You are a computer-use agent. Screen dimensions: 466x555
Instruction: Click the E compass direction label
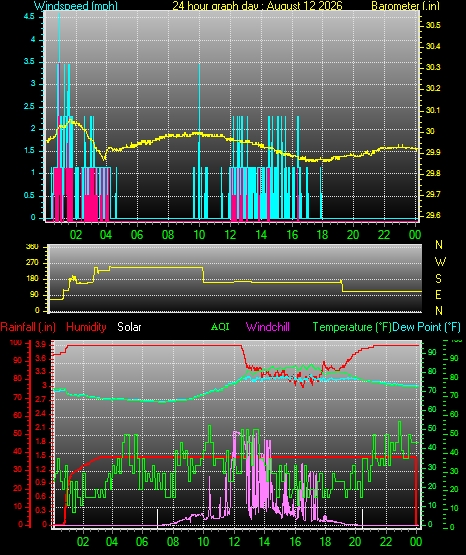click(438, 294)
